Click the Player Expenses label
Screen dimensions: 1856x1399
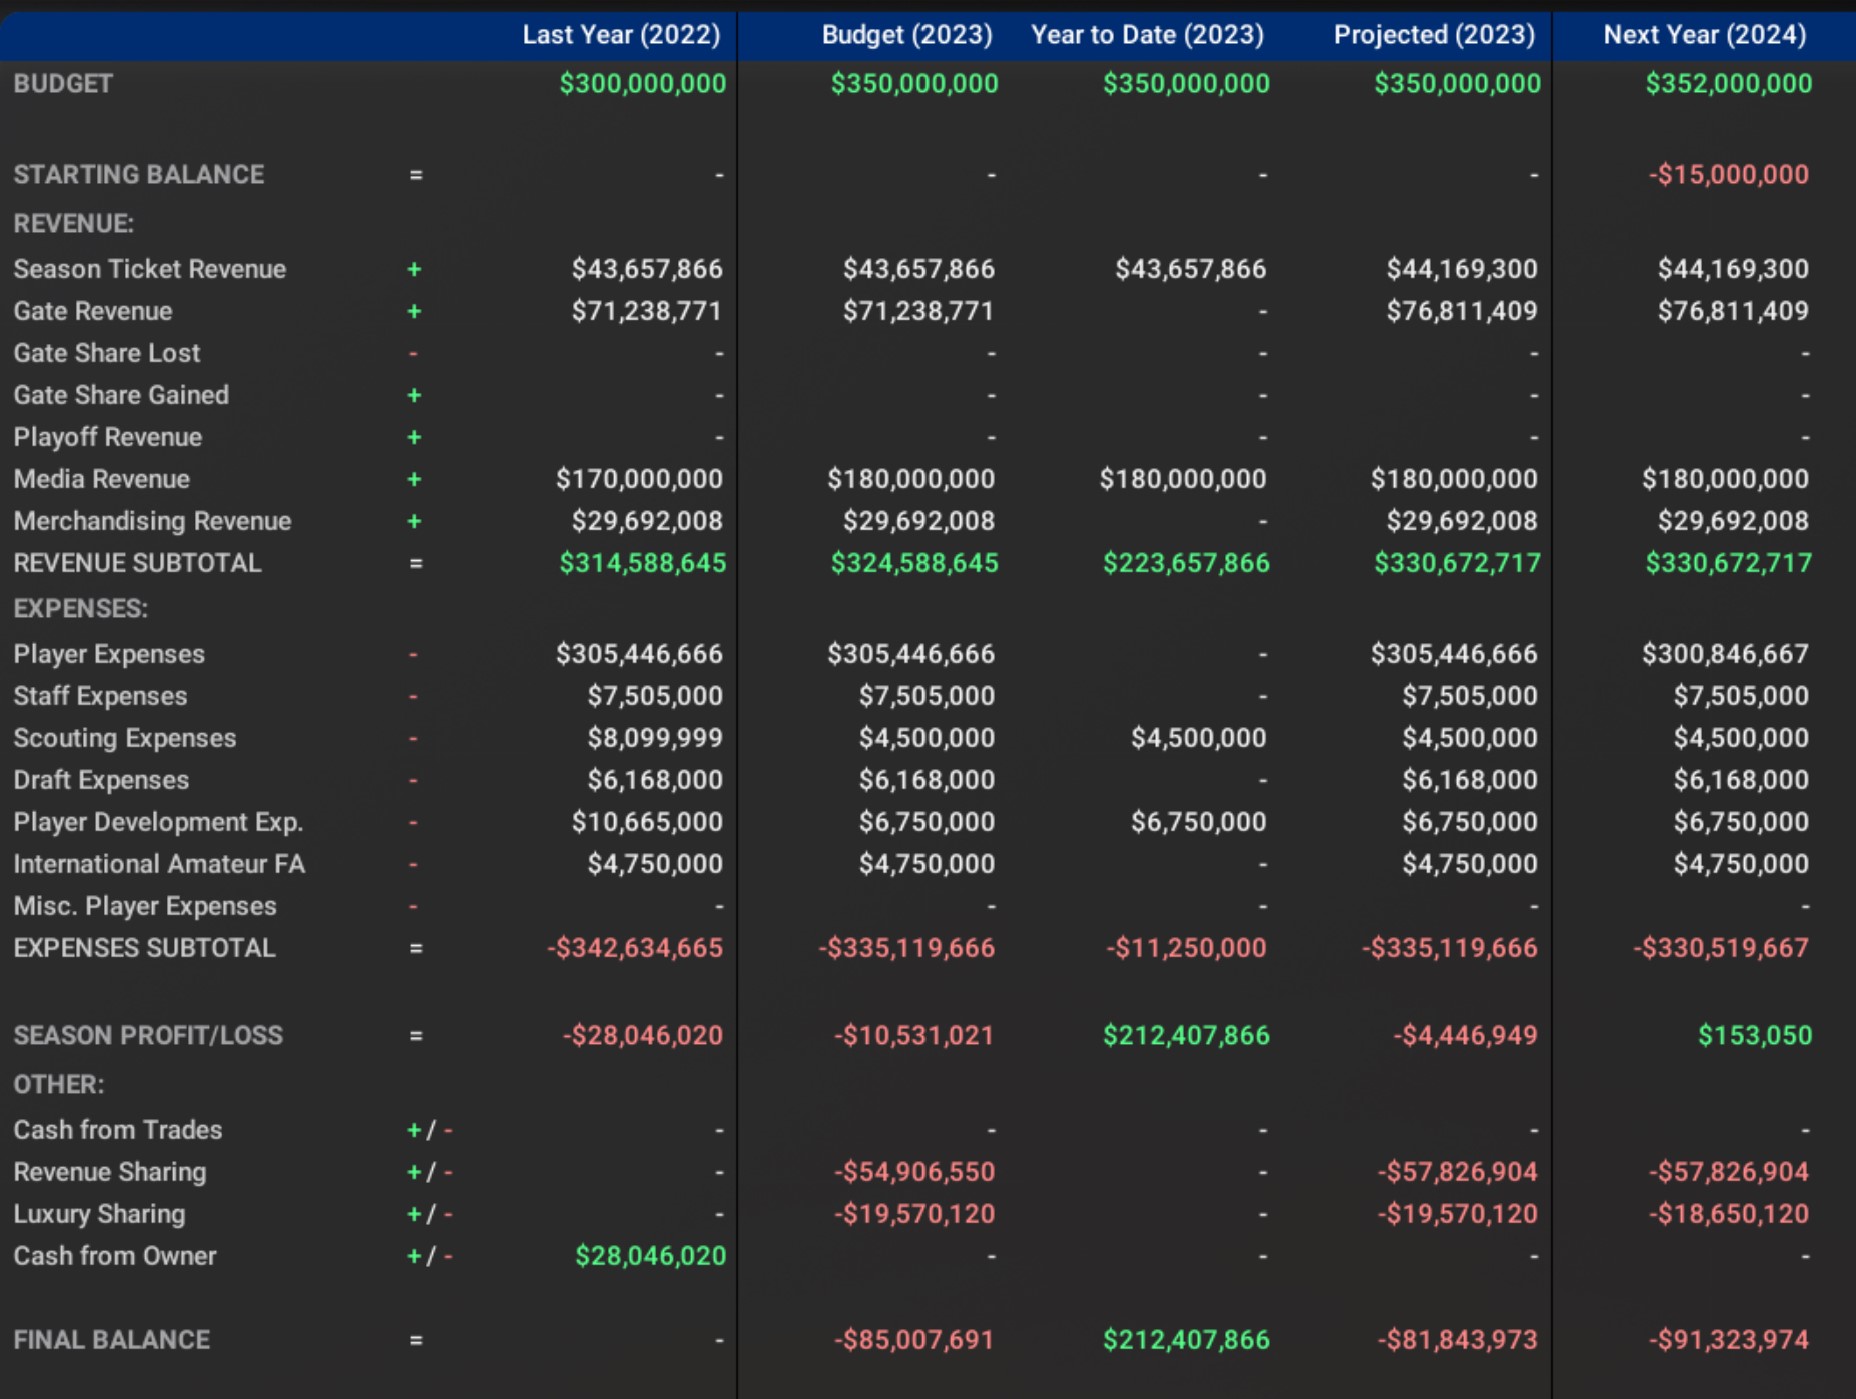tap(109, 654)
